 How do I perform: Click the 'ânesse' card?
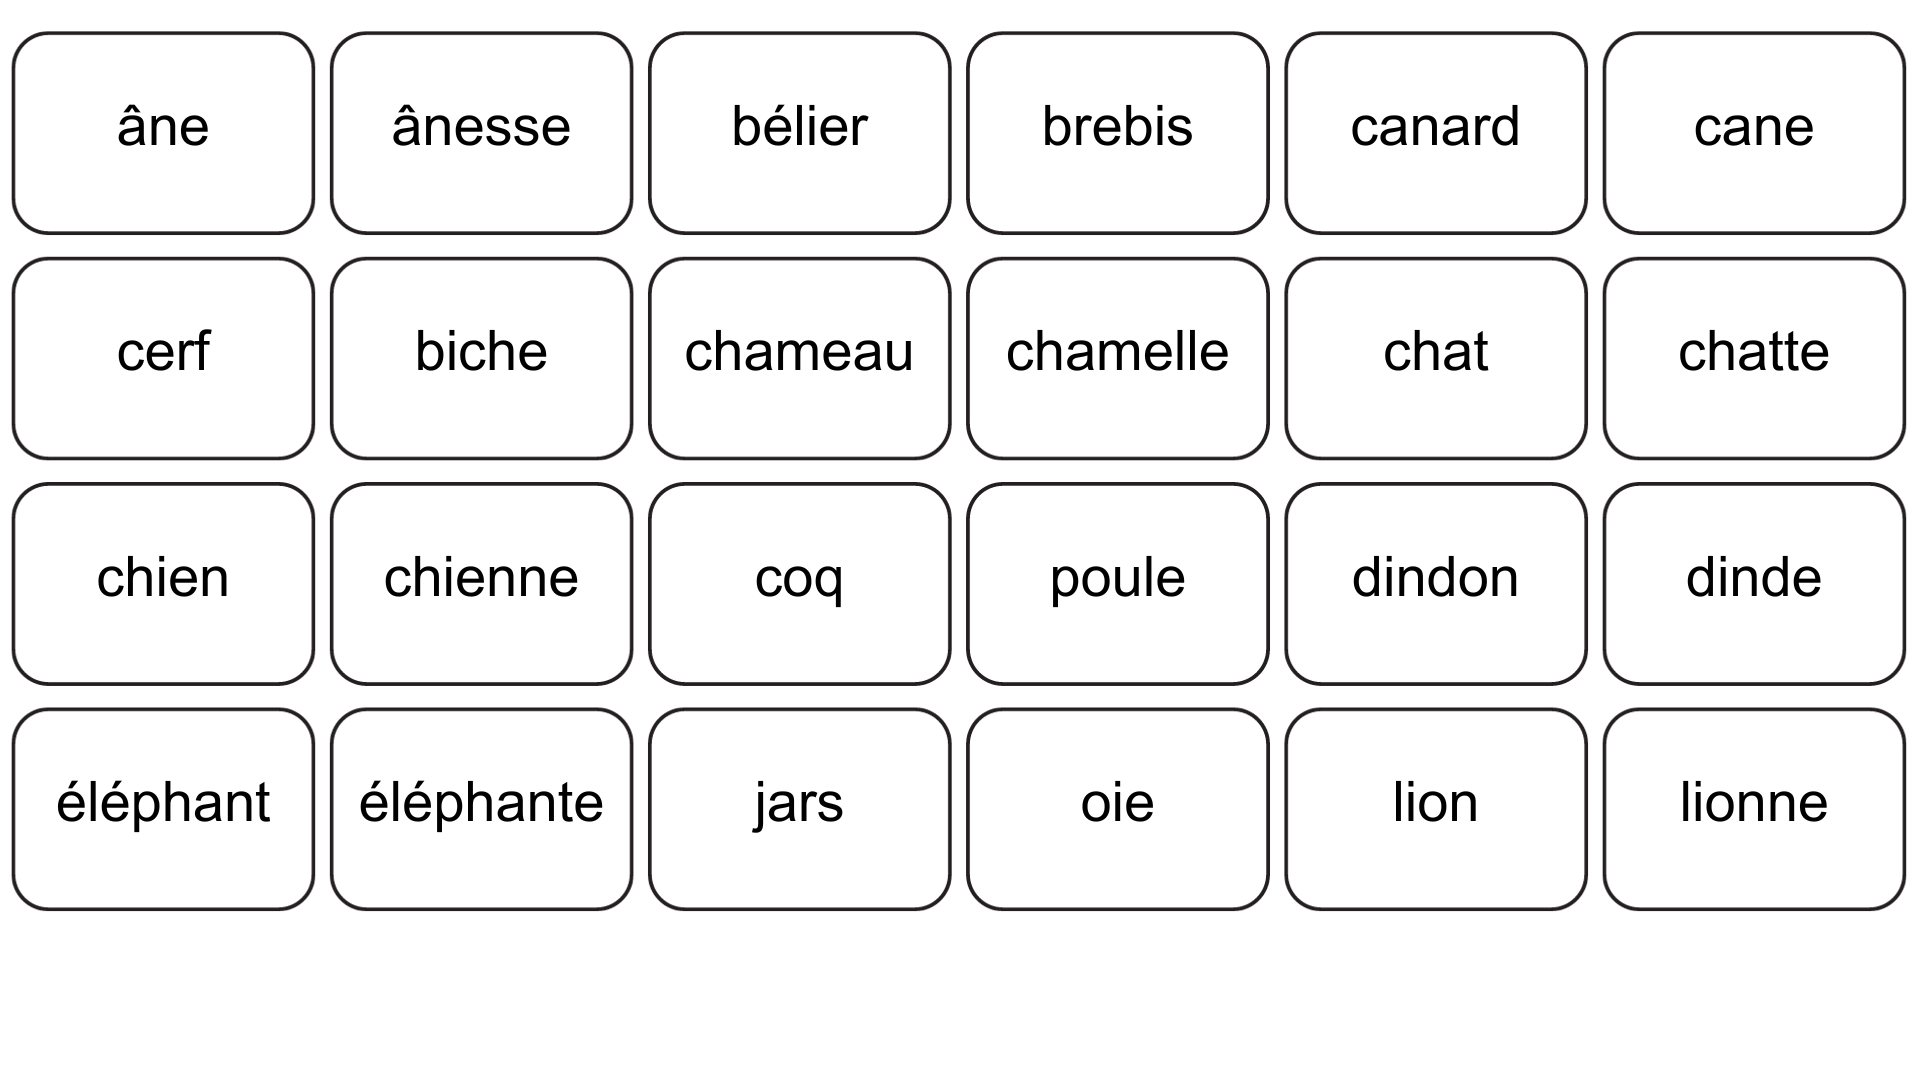[481, 133]
